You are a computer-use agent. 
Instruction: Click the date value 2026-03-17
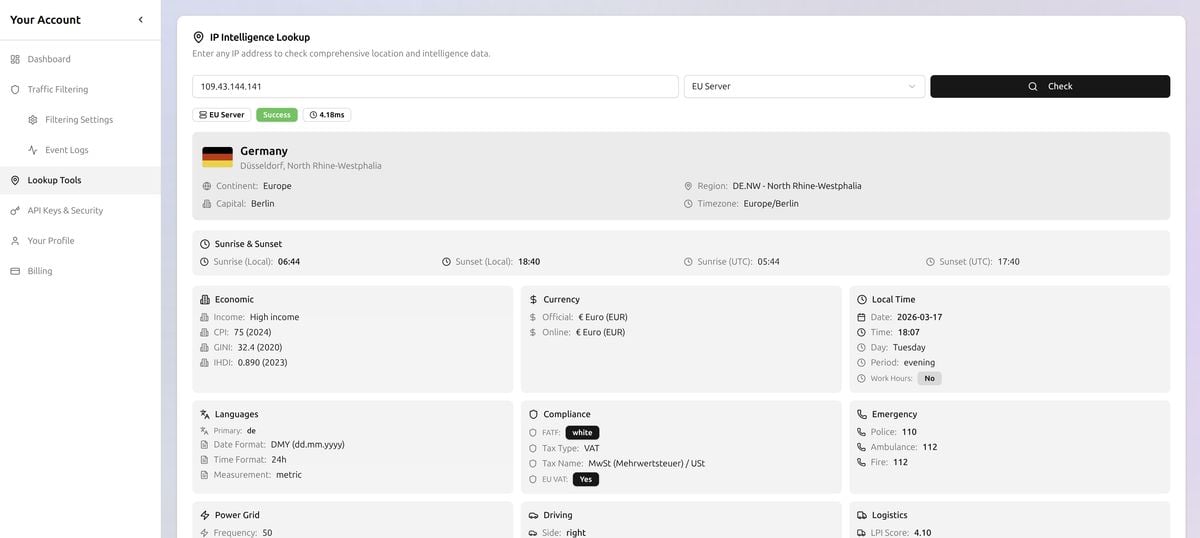click(x=919, y=317)
